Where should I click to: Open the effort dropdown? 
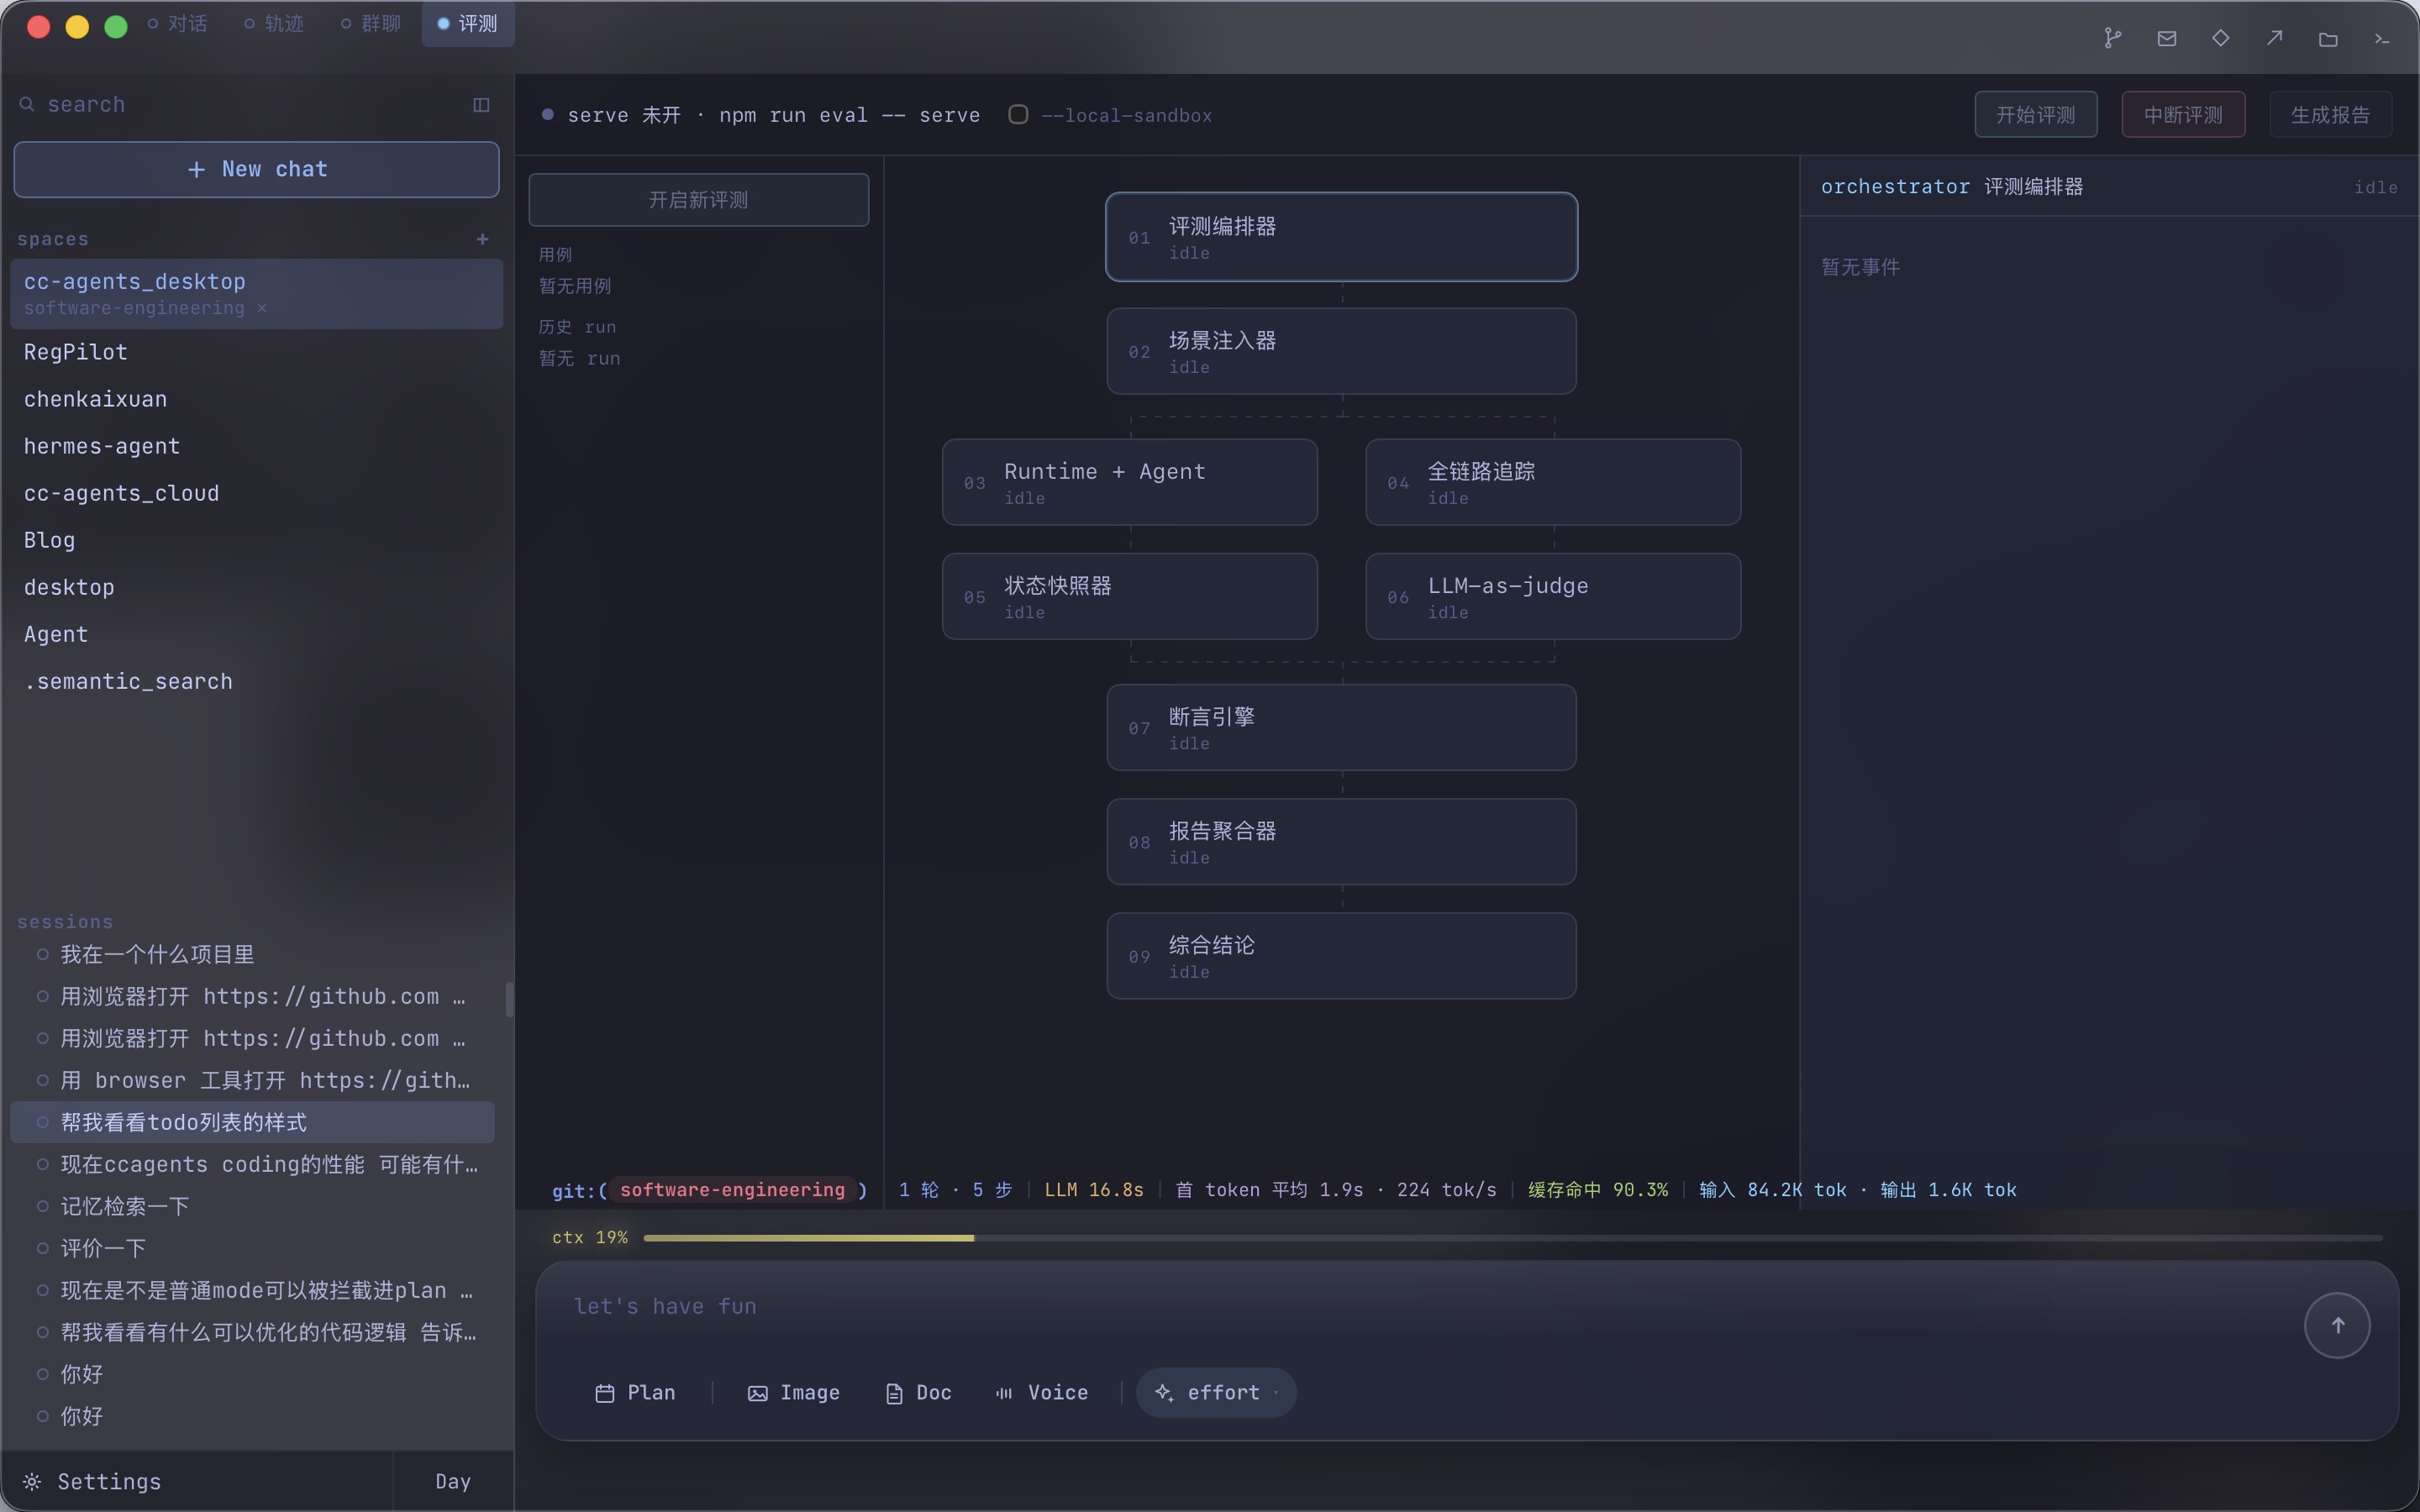click(1216, 1392)
